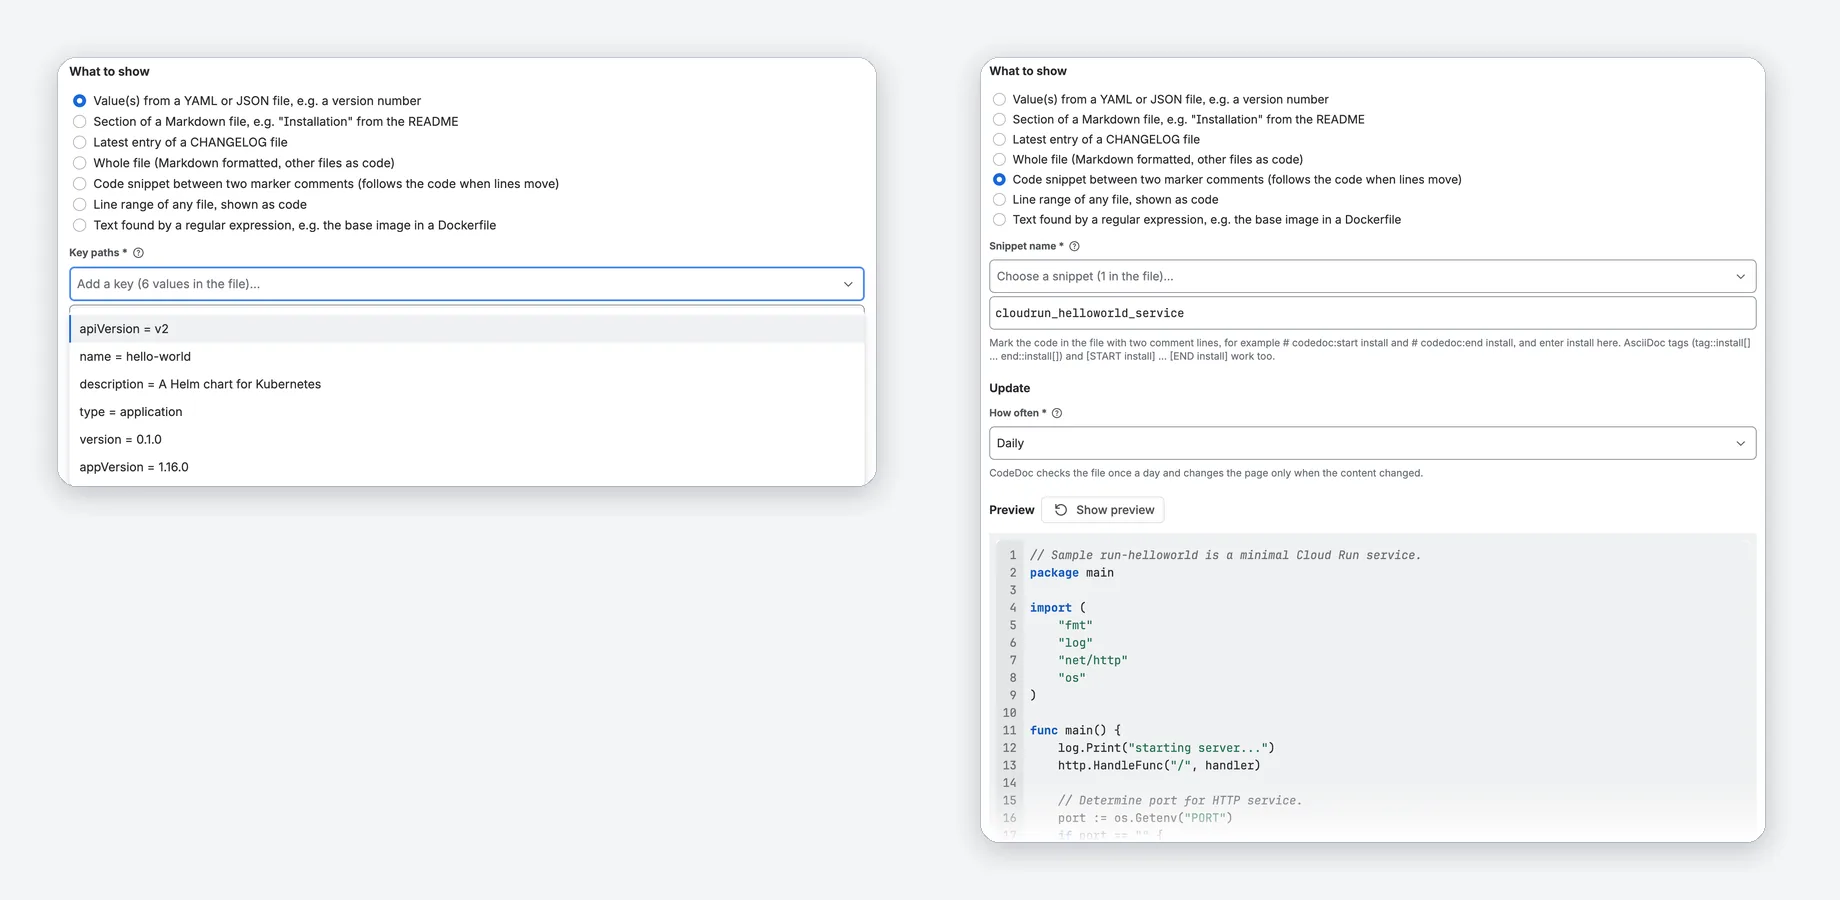This screenshot has width=1840, height=900.
Task: Choose the 'name = hello-world' option
Action: [466, 357]
